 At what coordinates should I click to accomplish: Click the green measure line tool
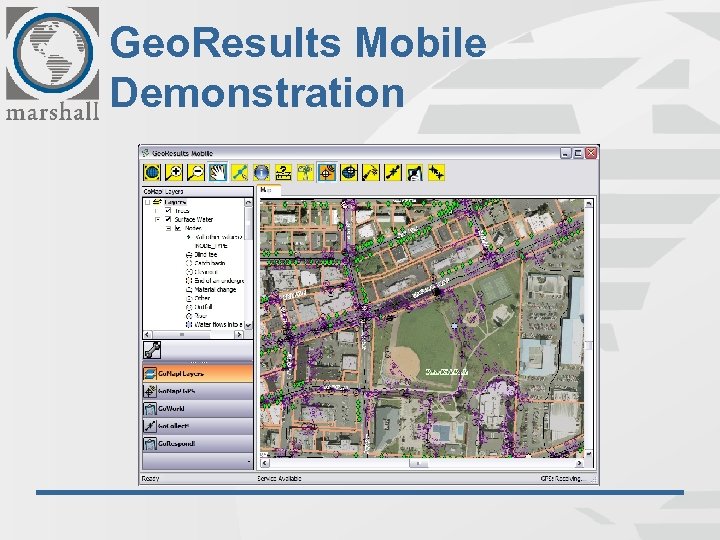click(240, 173)
